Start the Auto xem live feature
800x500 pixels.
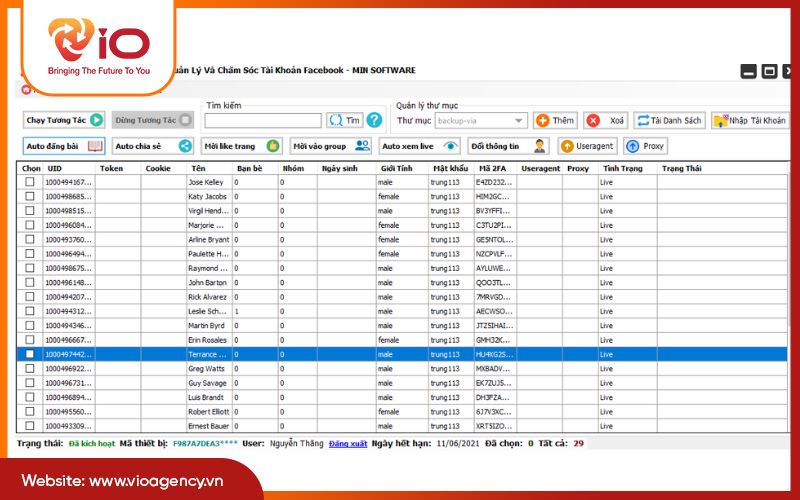pos(420,146)
